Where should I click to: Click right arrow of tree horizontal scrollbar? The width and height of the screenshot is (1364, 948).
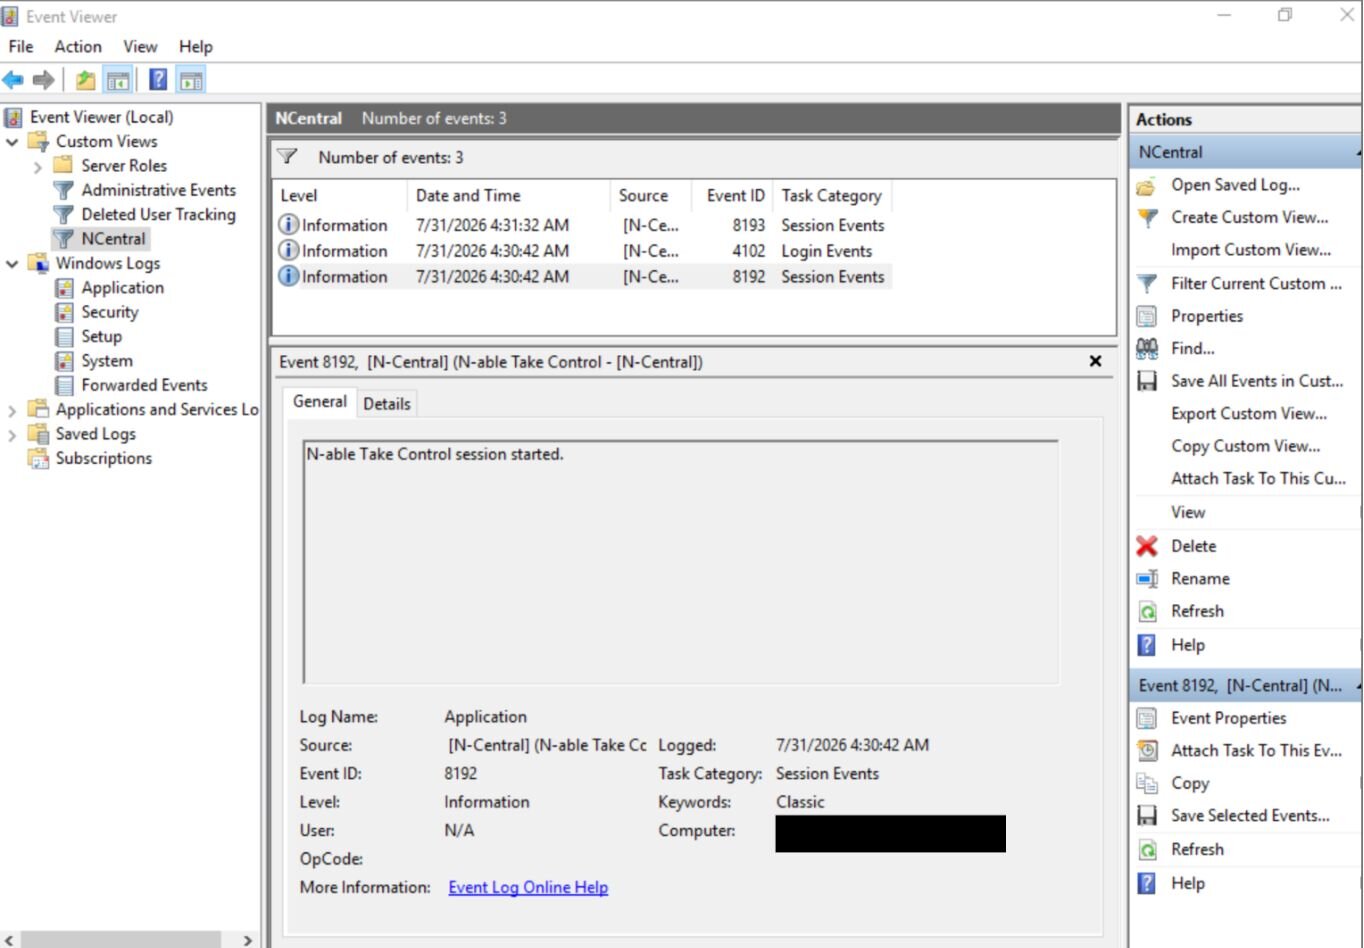[x=248, y=940]
